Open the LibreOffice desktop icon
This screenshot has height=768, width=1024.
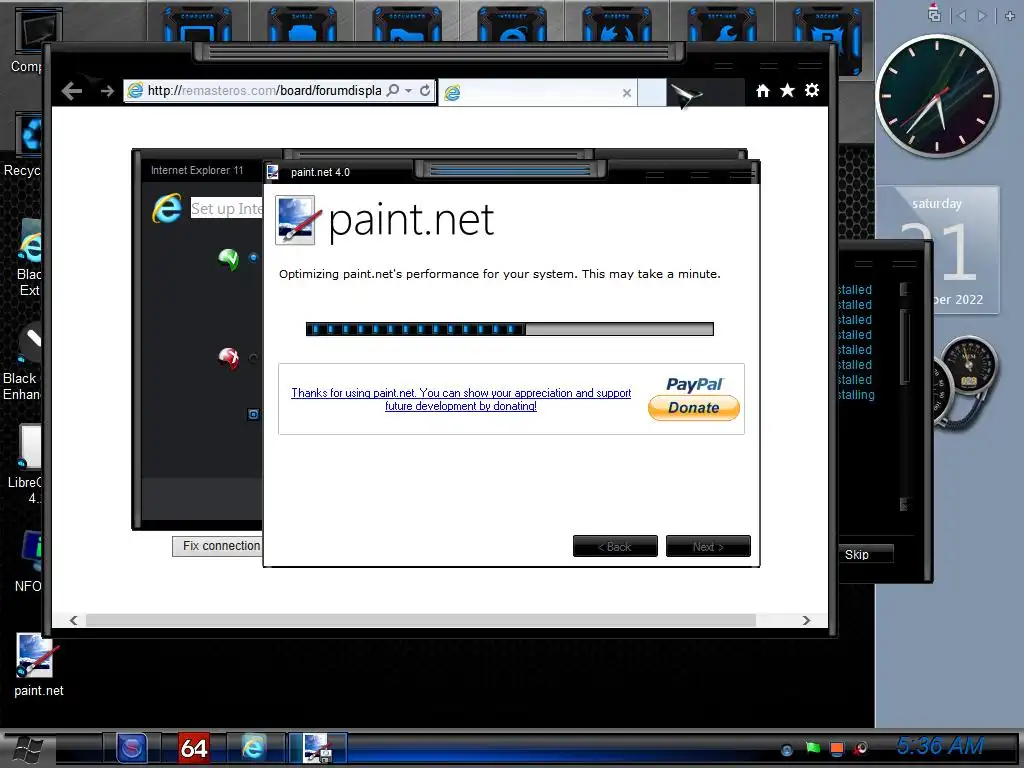(26, 465)
